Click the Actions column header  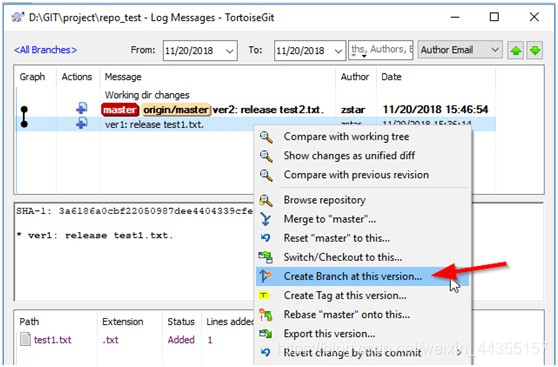77,77
